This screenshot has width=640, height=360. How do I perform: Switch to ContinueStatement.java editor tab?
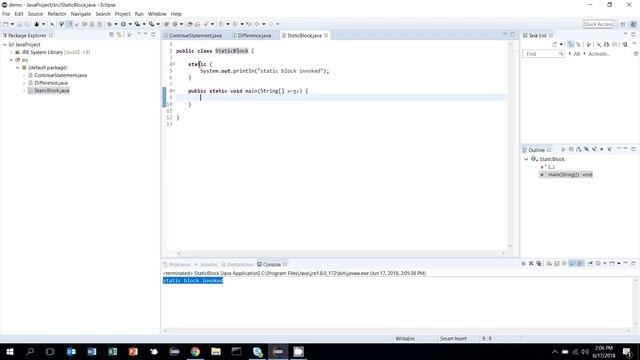tap(193, 36)
